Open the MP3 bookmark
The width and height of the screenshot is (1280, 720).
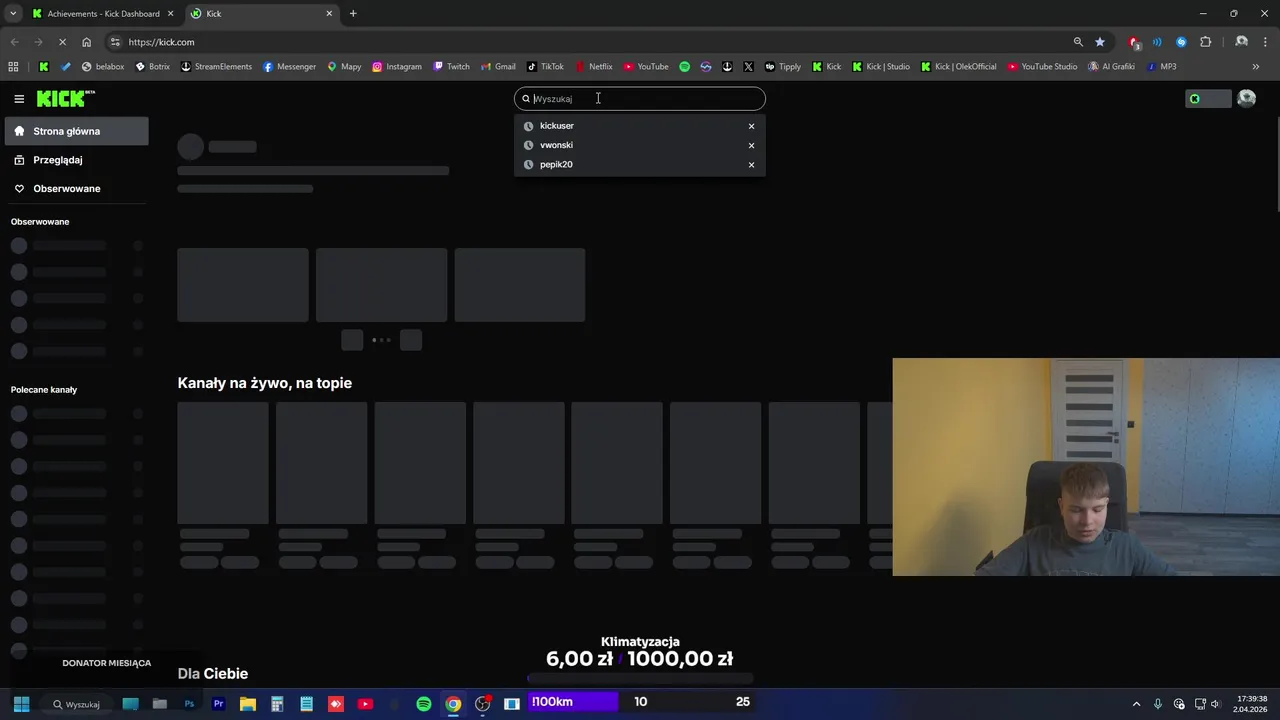click(x=1161, y=67)
